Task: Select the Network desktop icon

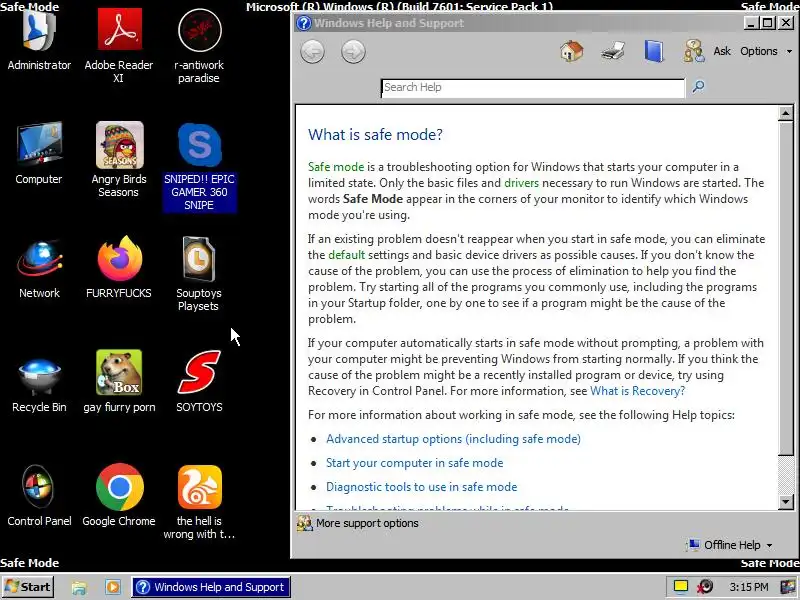Action: [39, 268]
